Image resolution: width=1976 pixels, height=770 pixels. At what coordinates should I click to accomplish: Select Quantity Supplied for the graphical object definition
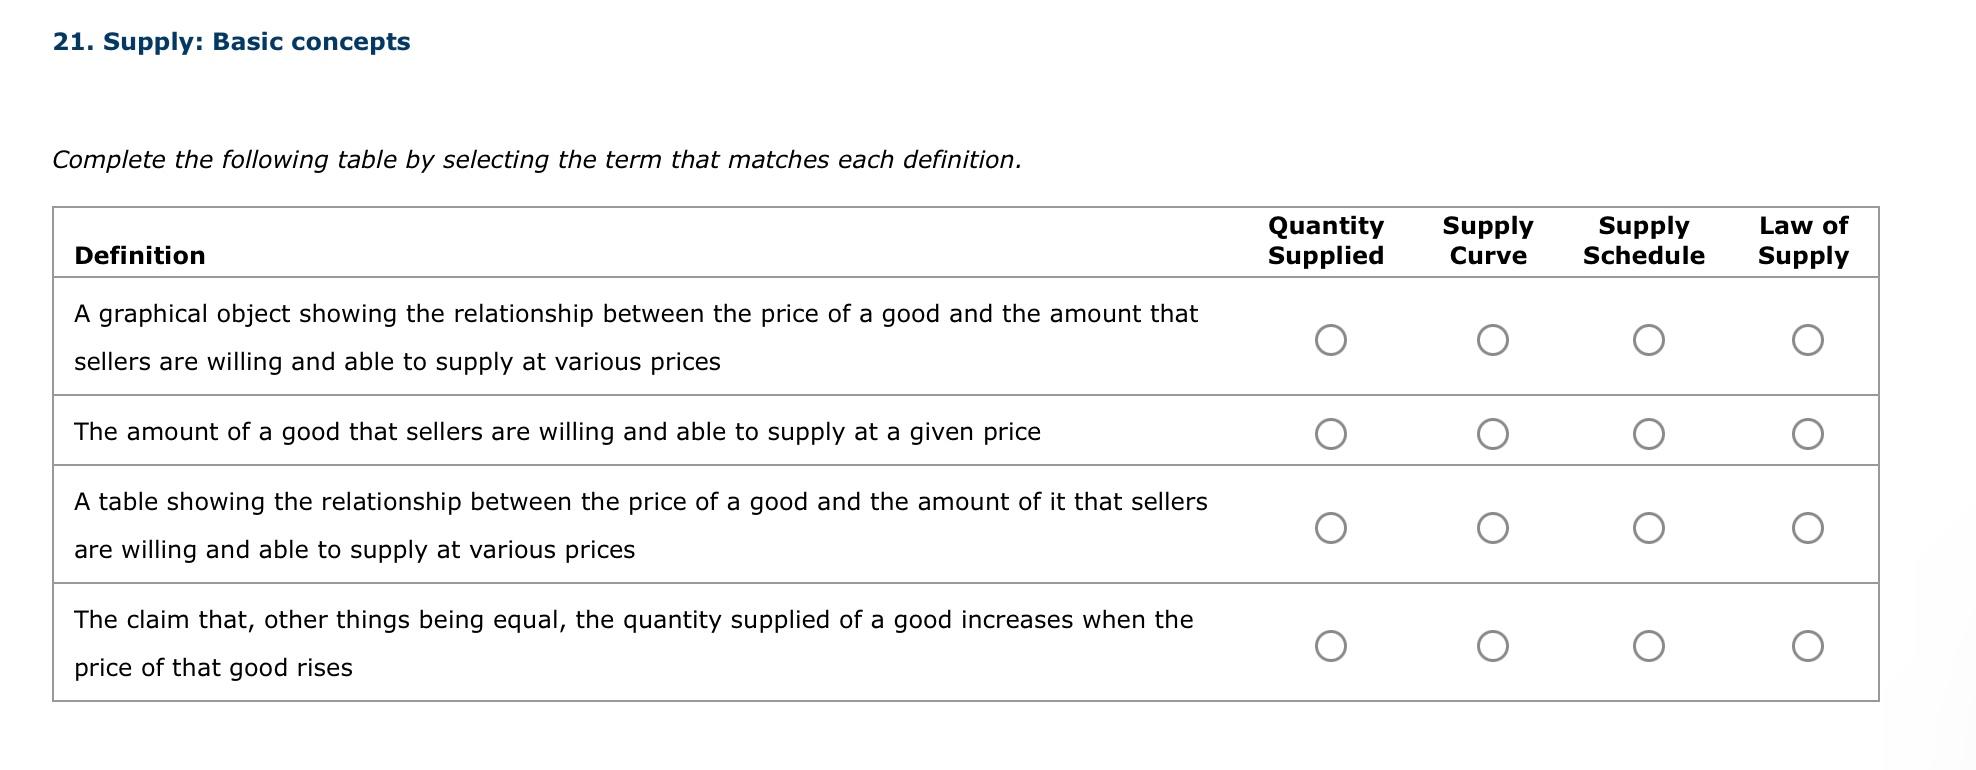[1329, 340]
